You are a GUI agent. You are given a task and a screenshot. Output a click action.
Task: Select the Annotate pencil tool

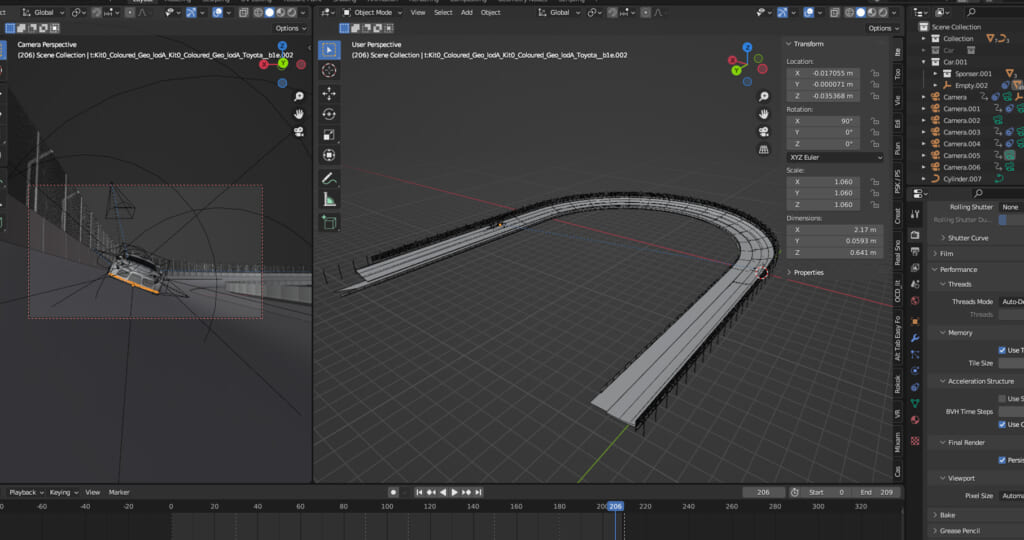tap(329, 178)
